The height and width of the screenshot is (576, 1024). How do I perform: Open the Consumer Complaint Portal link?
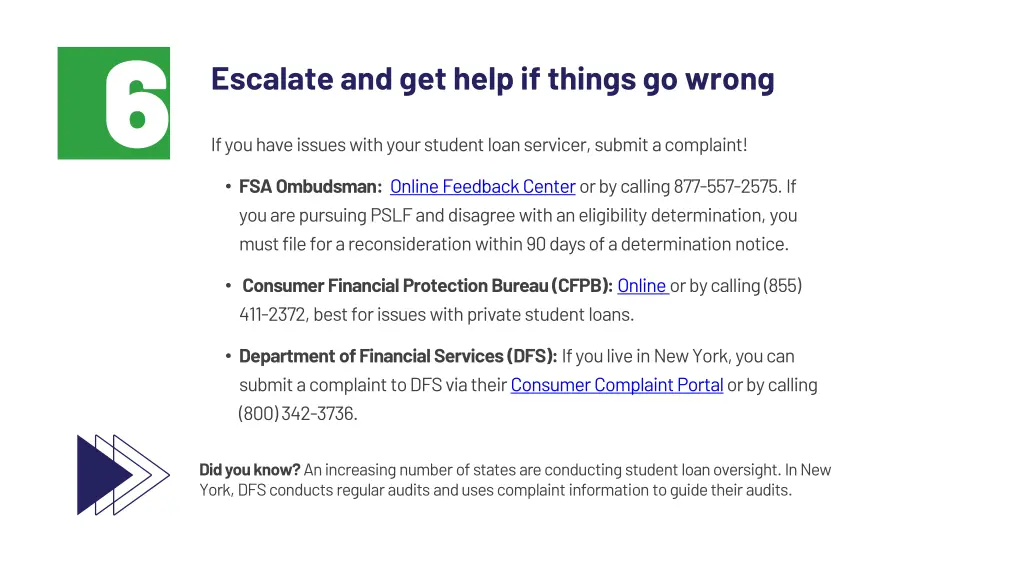616,385
